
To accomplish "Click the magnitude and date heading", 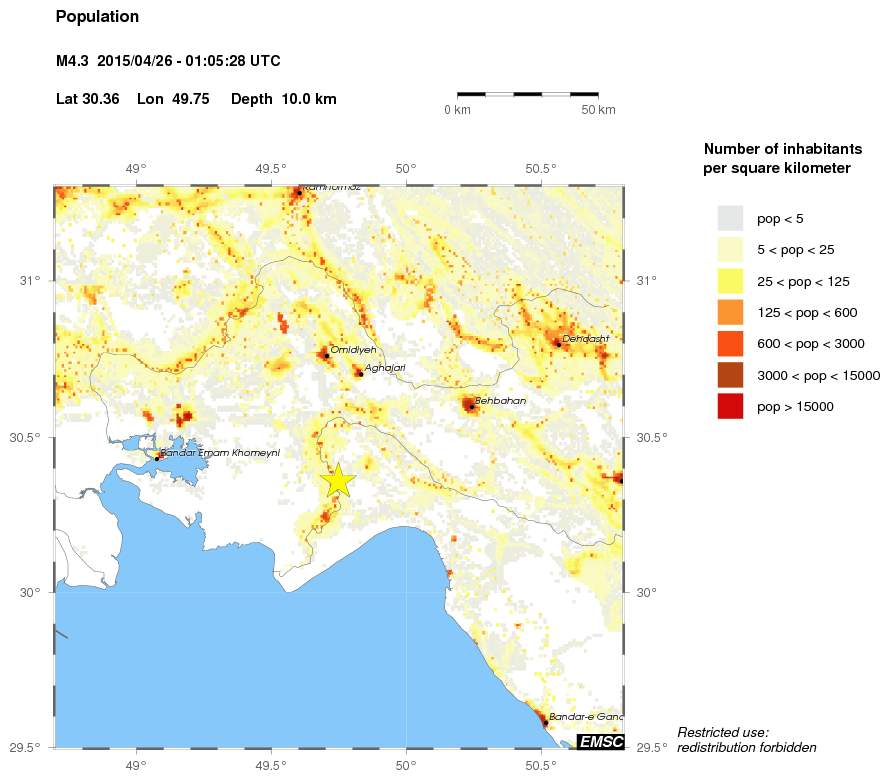I will [168, 62].
